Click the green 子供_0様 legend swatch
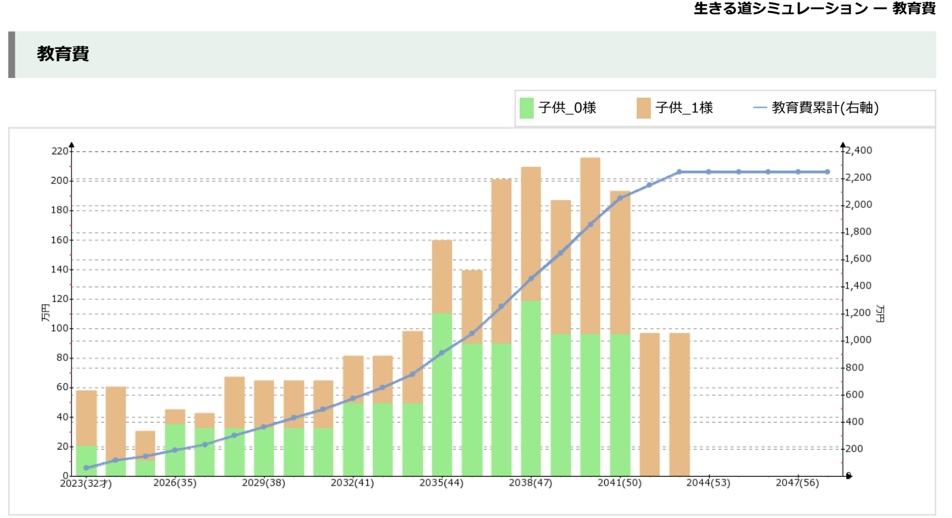Viewport: 952px width, 518px height. [x=527, y=108]
